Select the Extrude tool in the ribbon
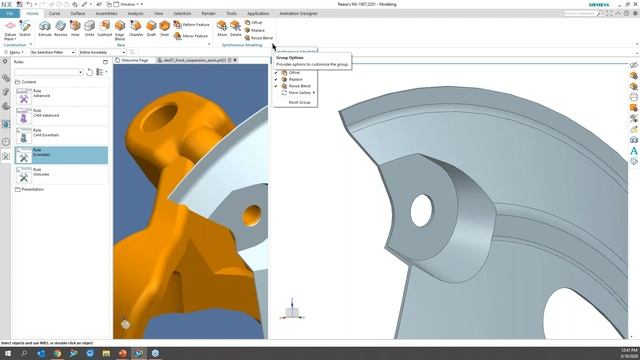640x360 pixels. tap(45, 29)
